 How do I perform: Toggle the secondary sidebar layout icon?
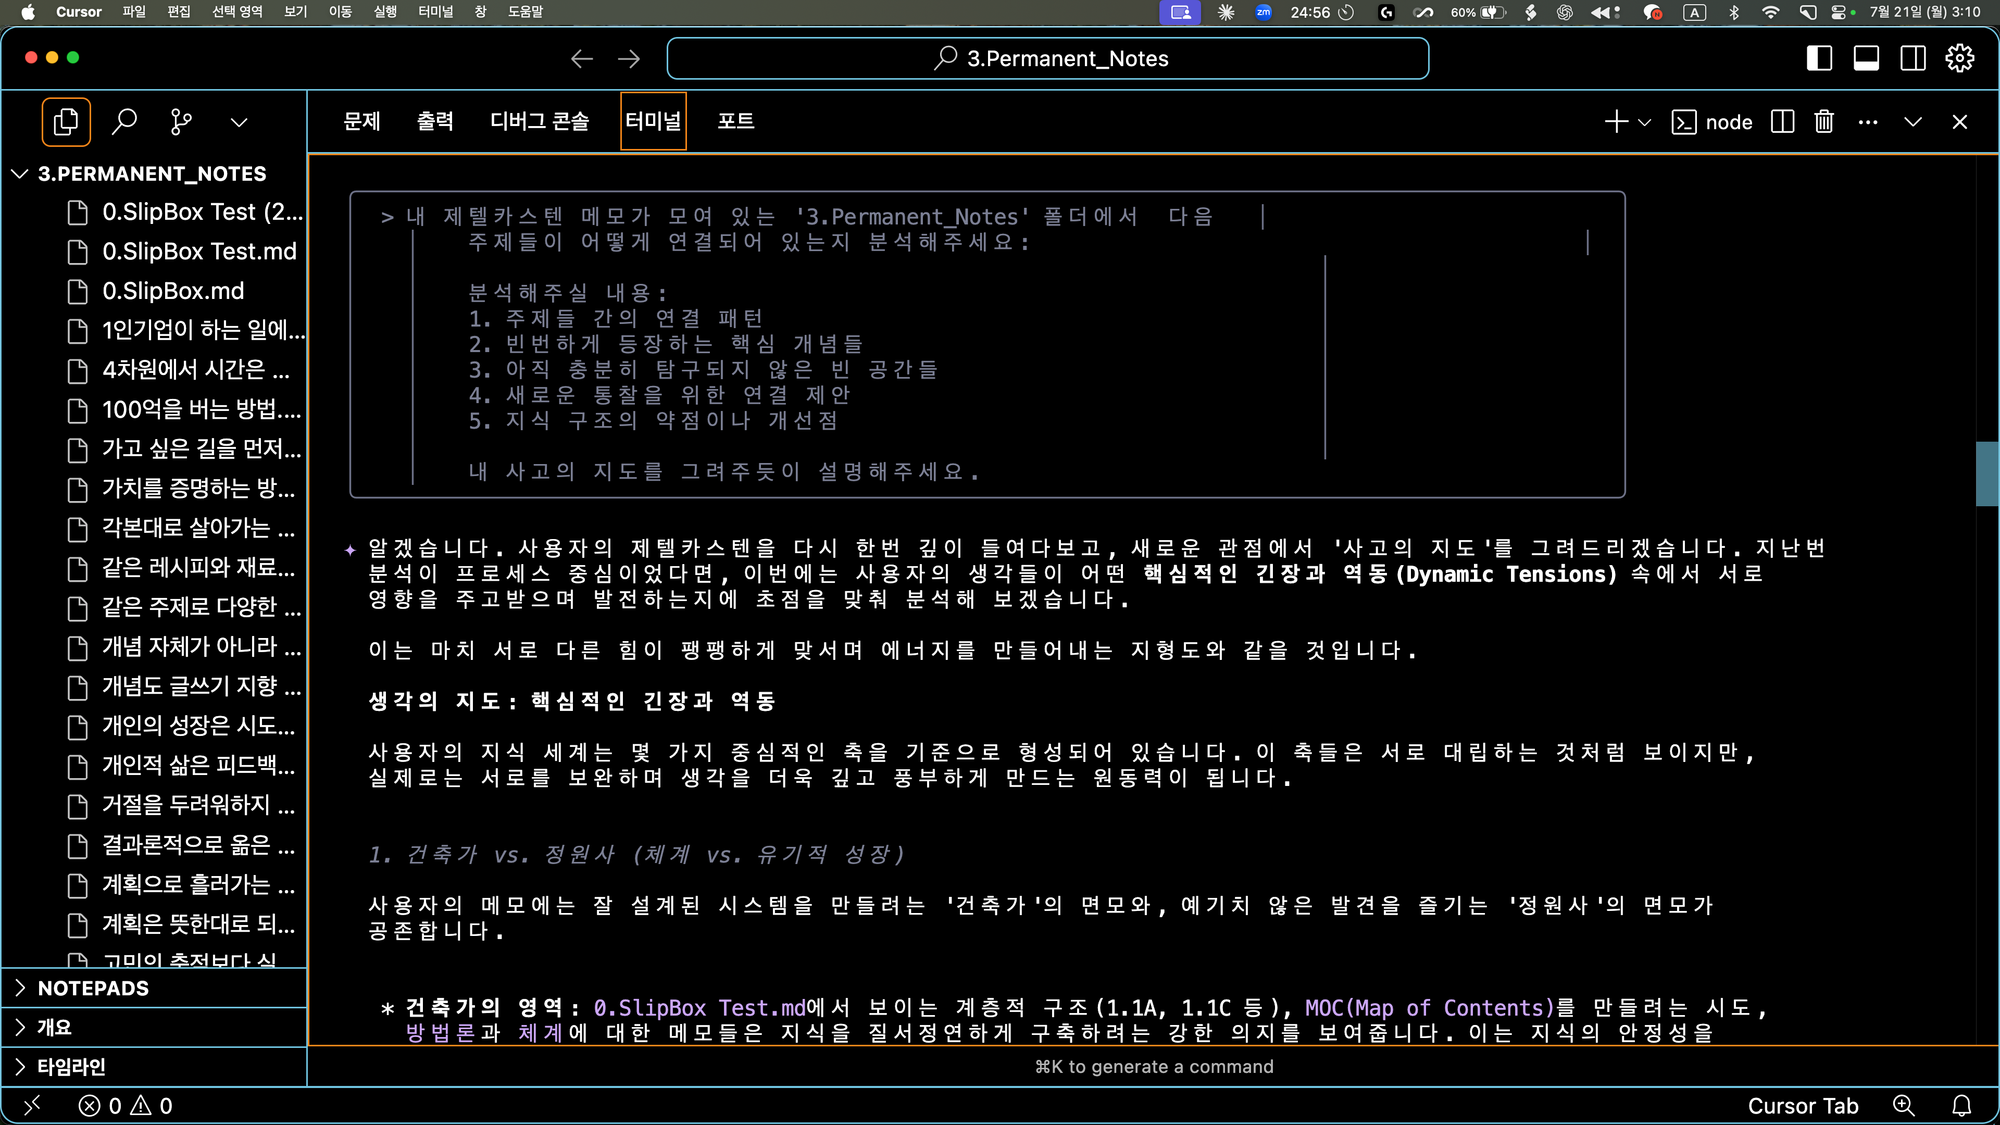(x=1913, y=59)
